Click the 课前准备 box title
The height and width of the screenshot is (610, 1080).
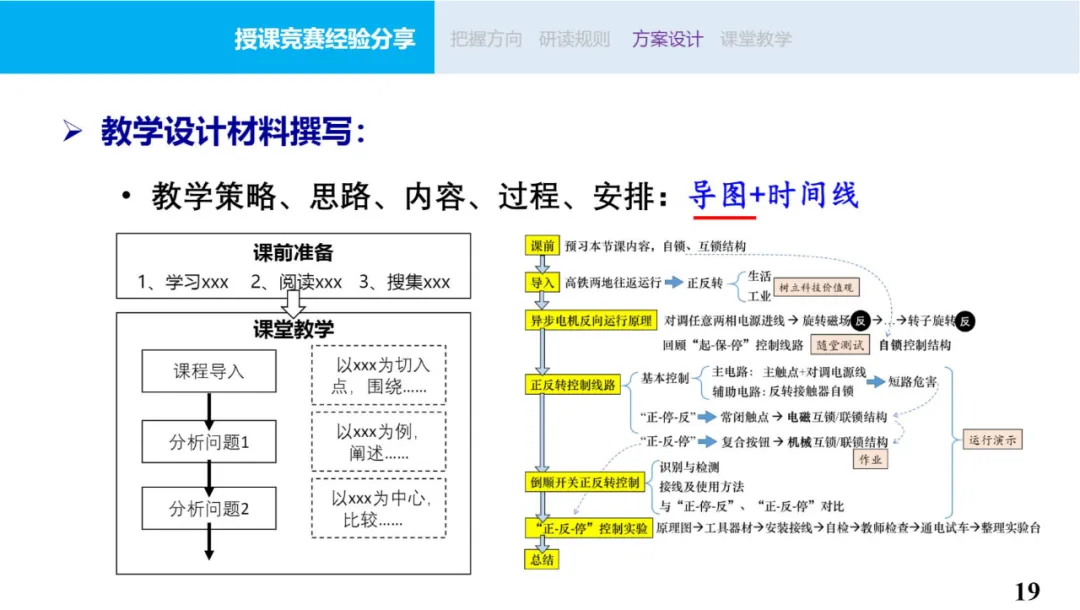pyautogui.click(x=293, y=253)
